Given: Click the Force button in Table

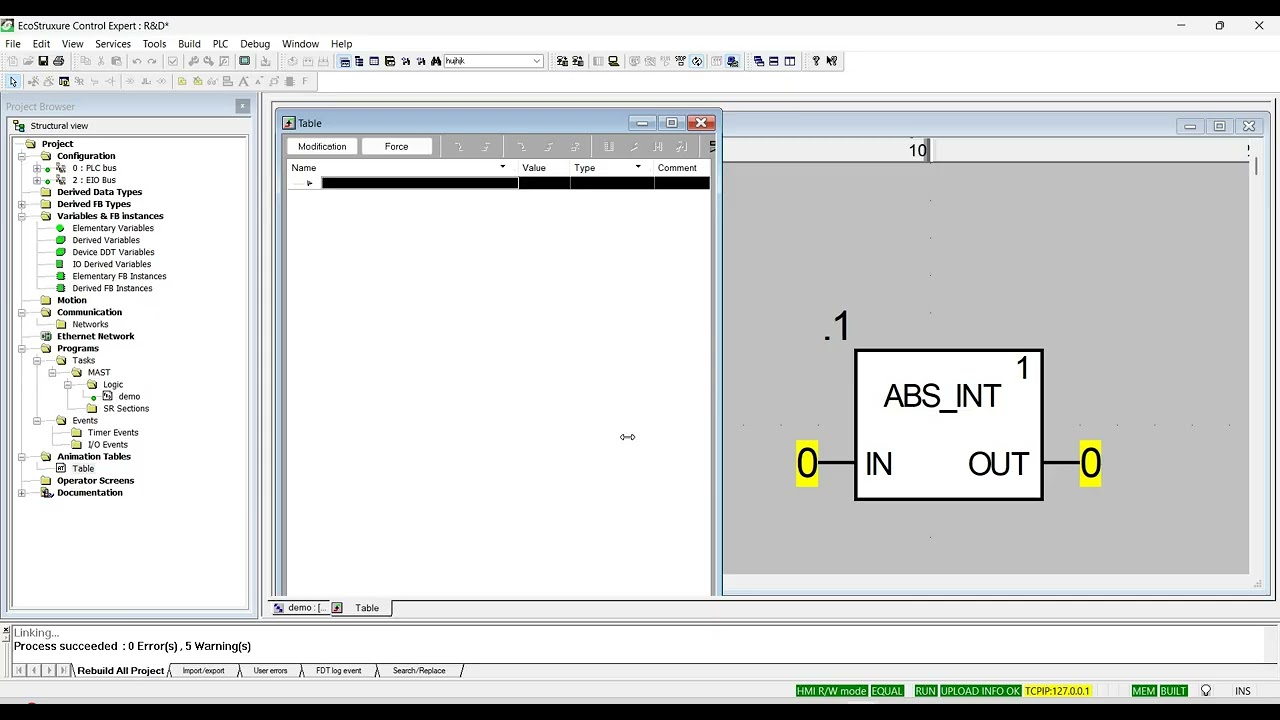Looking at the screenshot, I should click(x=396, y=146).
